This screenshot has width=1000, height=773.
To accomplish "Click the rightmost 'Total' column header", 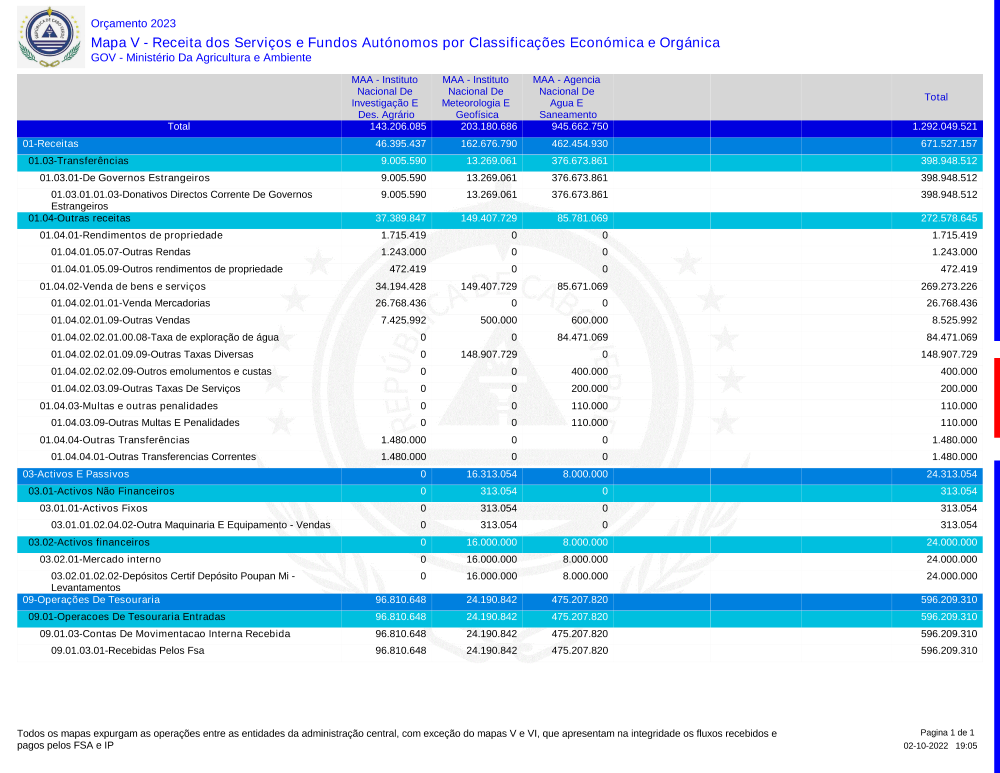I will coord(936,97).
